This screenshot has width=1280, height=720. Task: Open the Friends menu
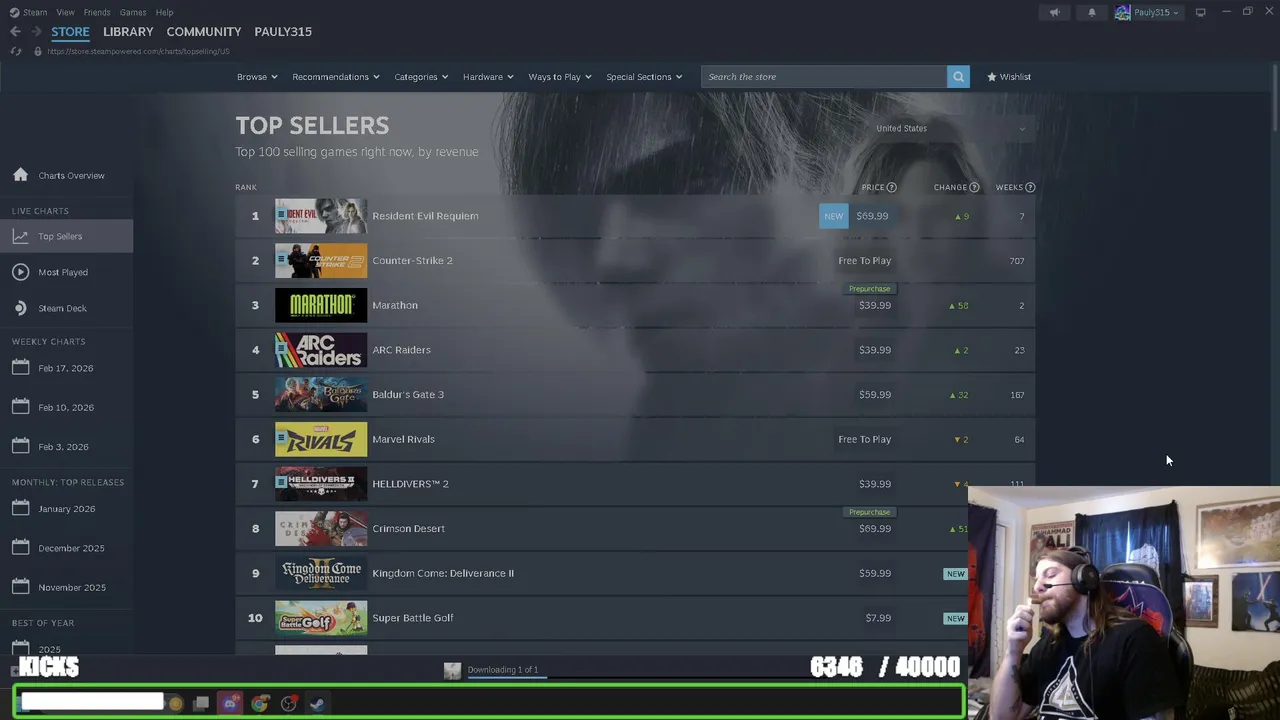tap(97, 12)
